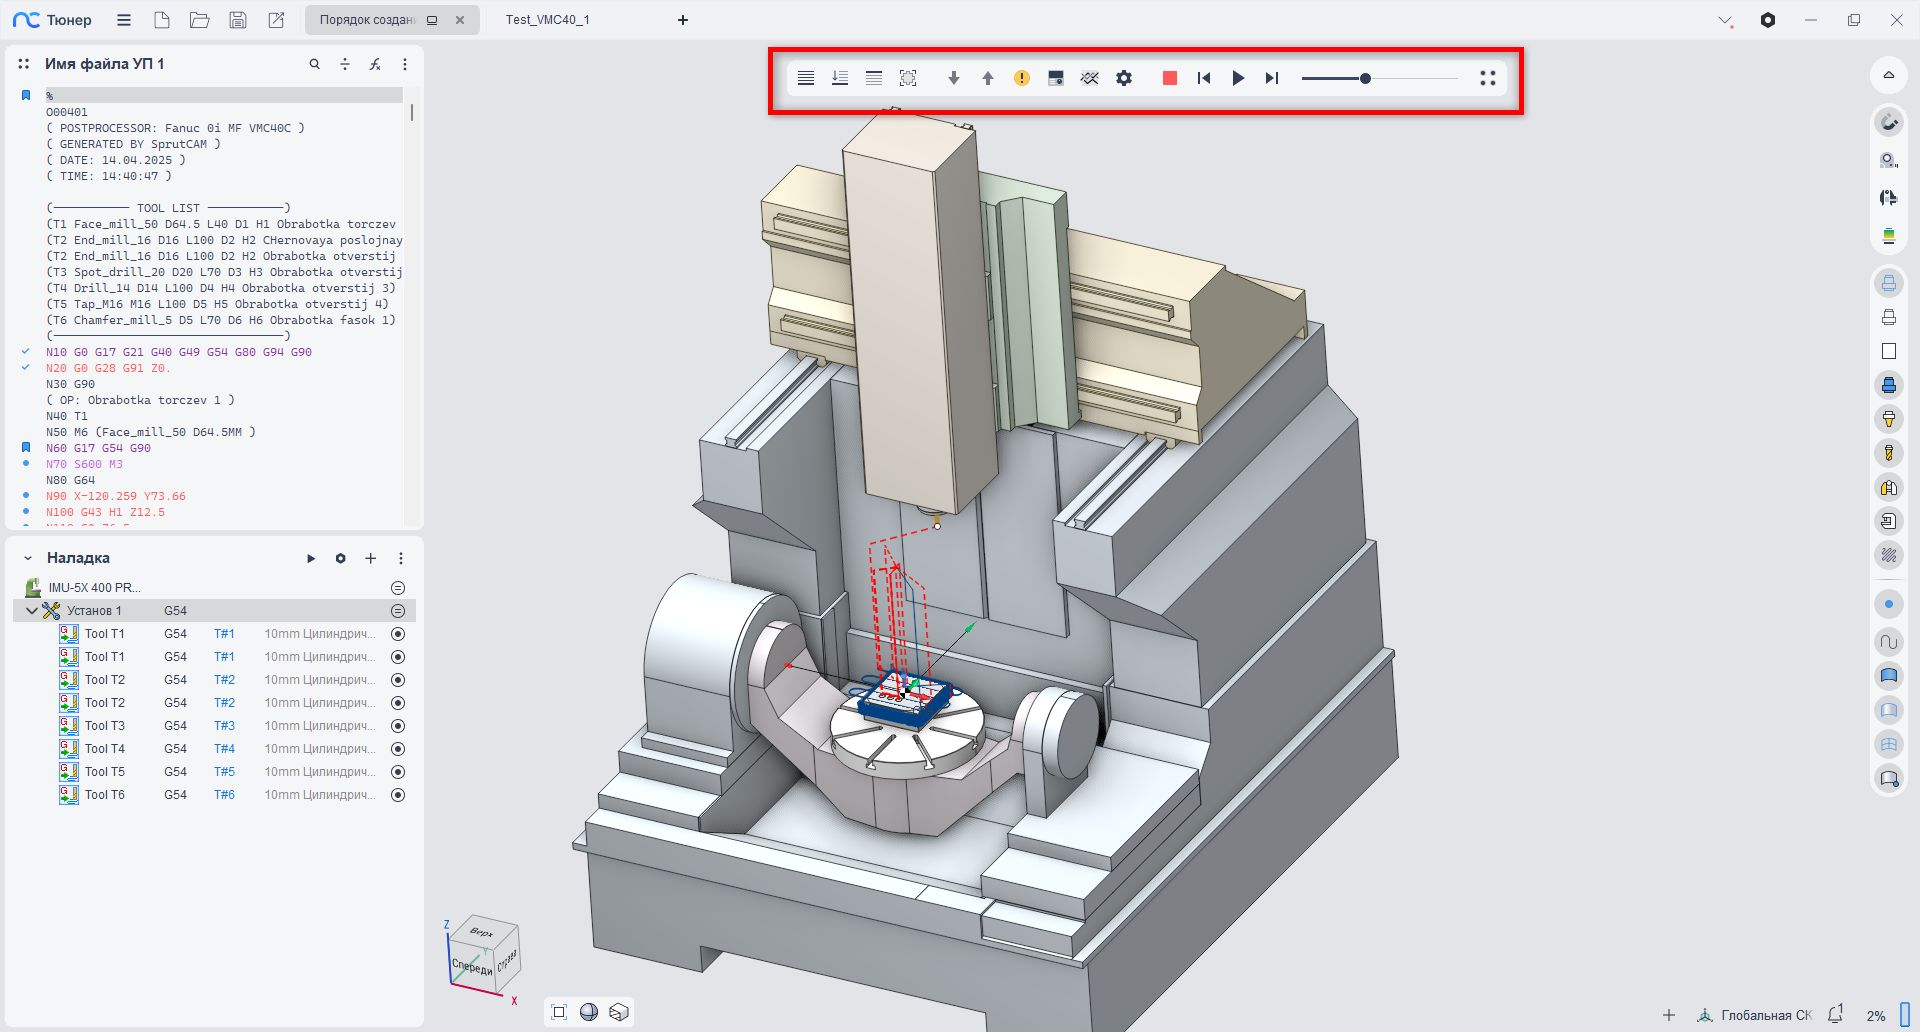Toggle the radio button for Tool T3

pos(398,726)
